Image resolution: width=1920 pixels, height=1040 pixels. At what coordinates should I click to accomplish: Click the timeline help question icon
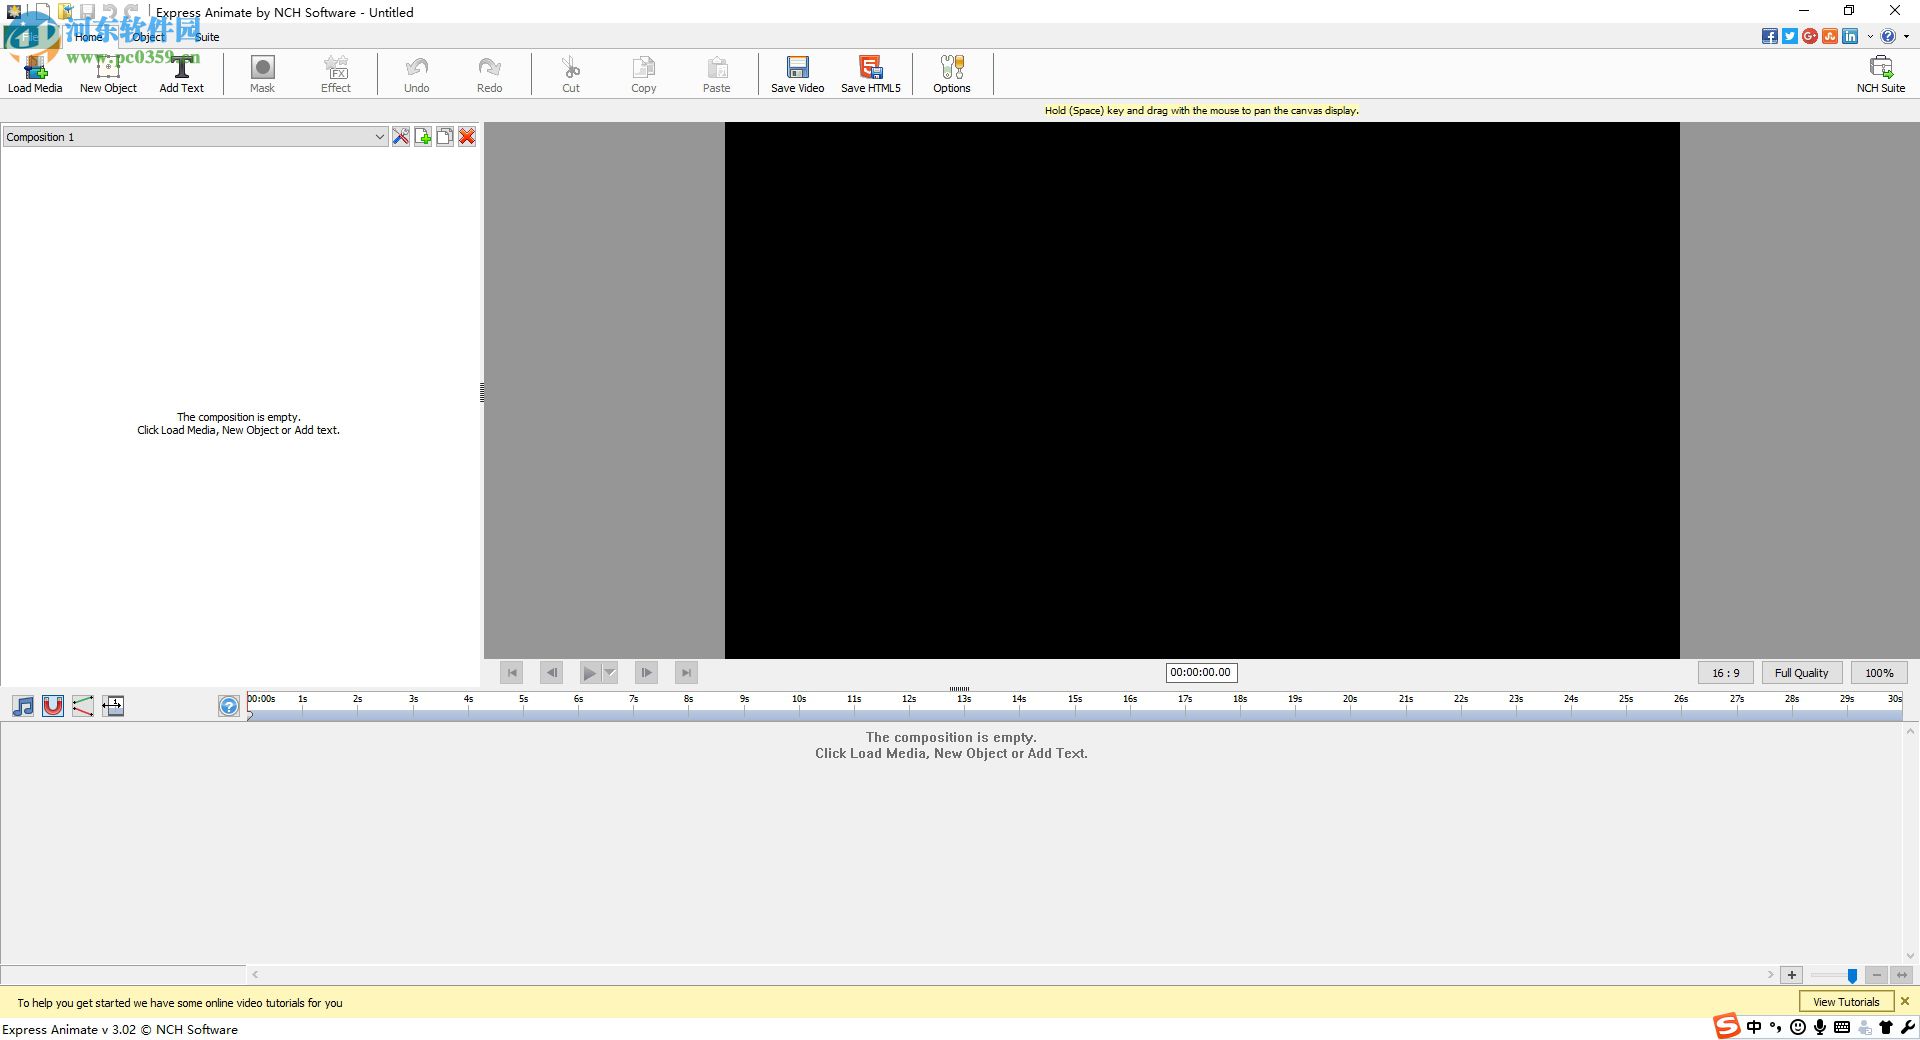pyautogui.click(x=229, y=706)
